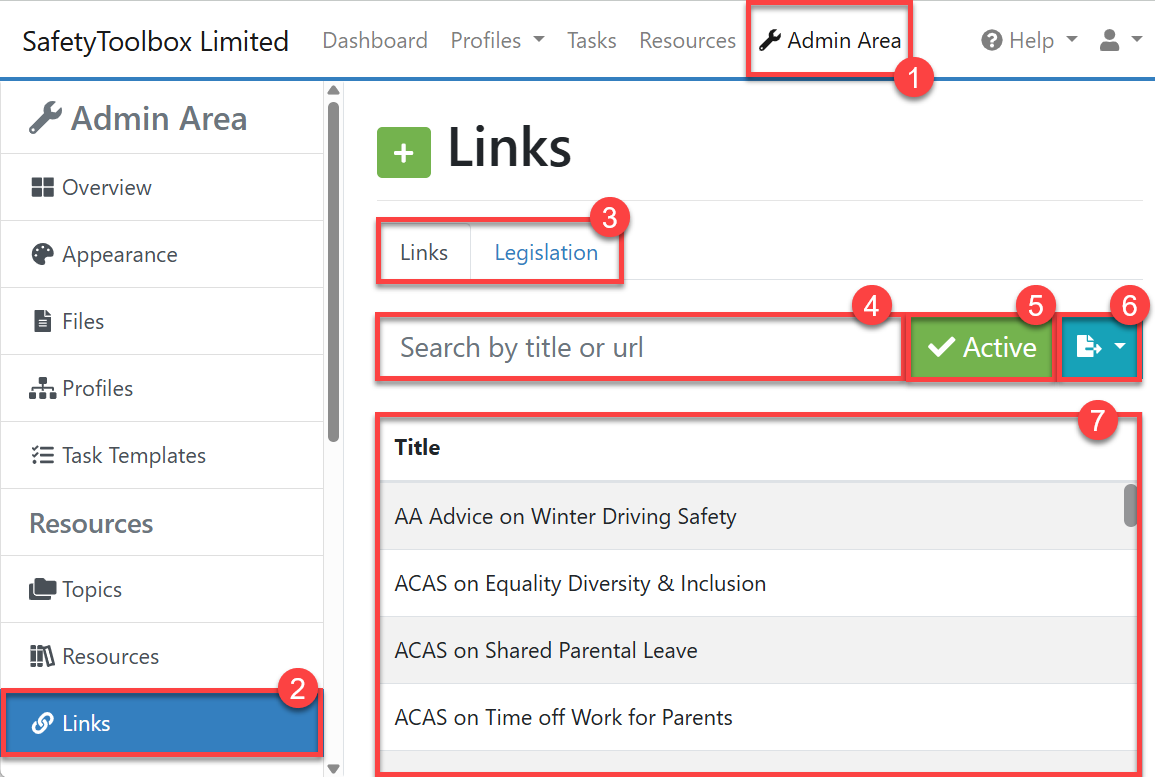The height and width of the screenshot is (777, 1155).
Task: Click the Search by title or url field
Action: [x=640, y=348]
